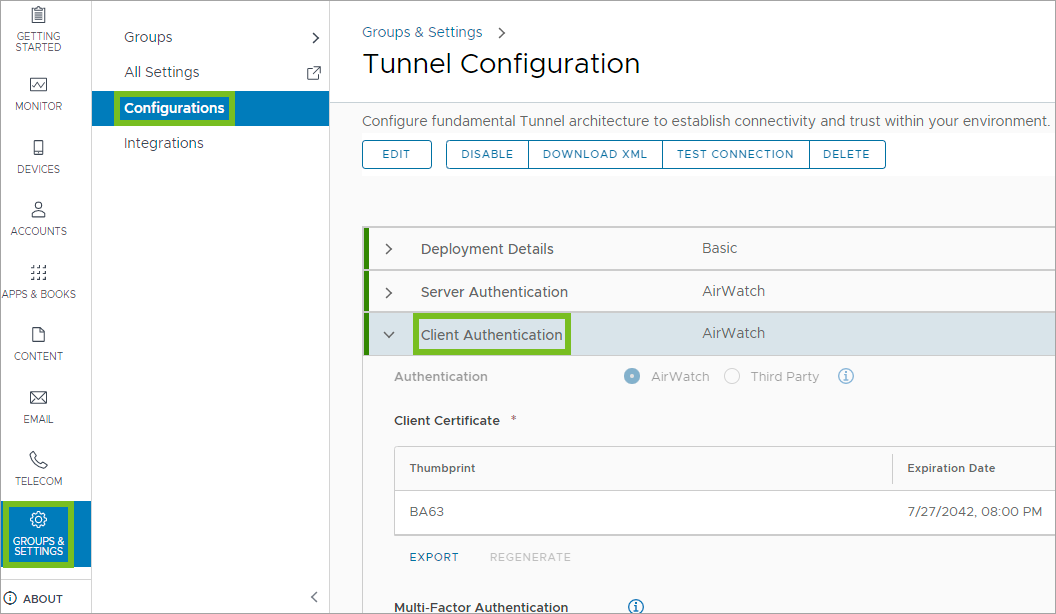The image size is (1056, 614).
Task: Click EXPORT certificate link
Action: (x=434, y=557)
